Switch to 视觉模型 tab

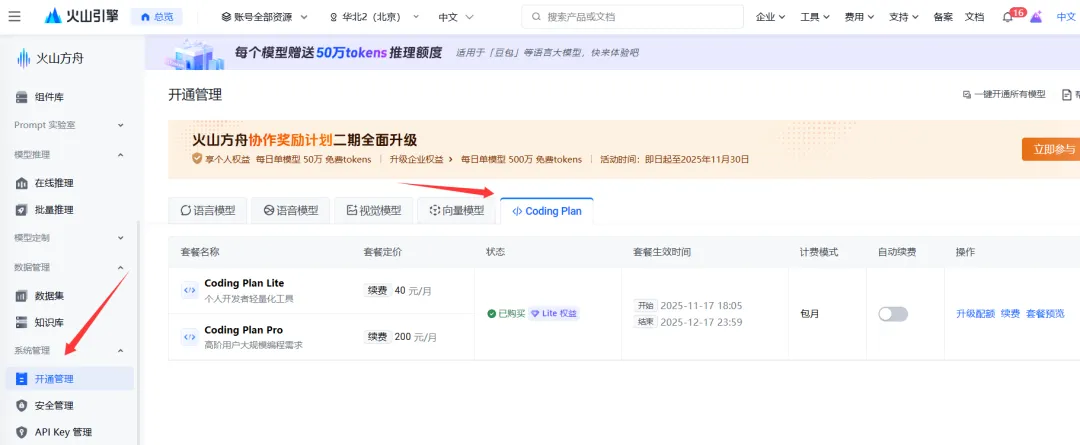click(373, 211)
